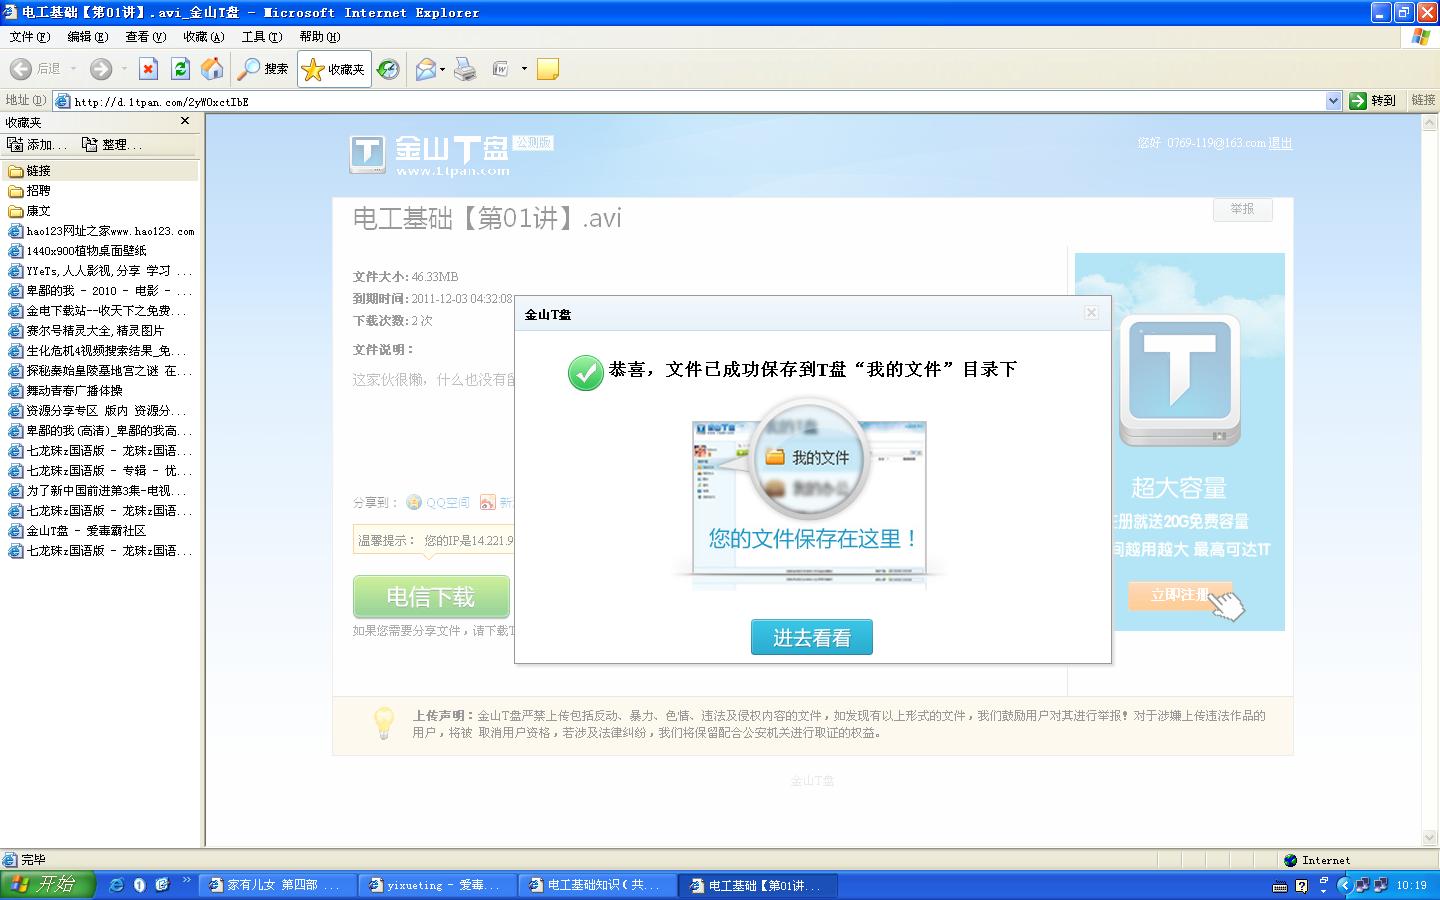Edit page with Microsoft Word icon
This screenshot has width=1440, height=900.
[497, 68]
